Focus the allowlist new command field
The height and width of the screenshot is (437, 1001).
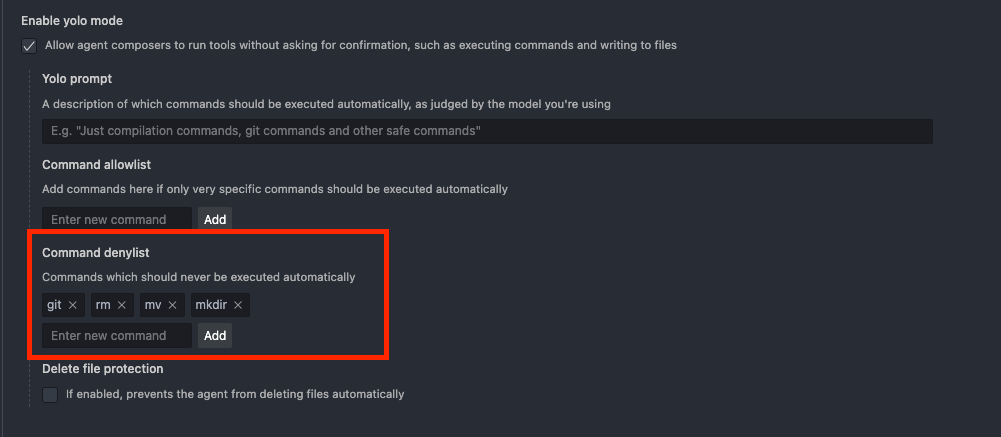(x=117, y=219)
